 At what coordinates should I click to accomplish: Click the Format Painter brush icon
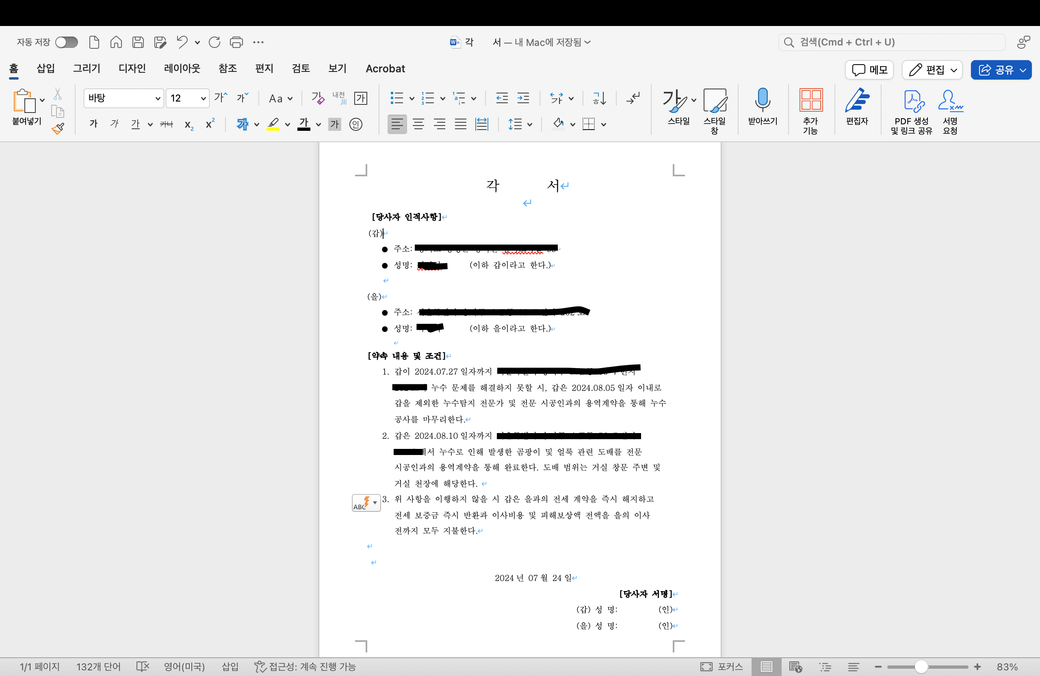point(58,128)
